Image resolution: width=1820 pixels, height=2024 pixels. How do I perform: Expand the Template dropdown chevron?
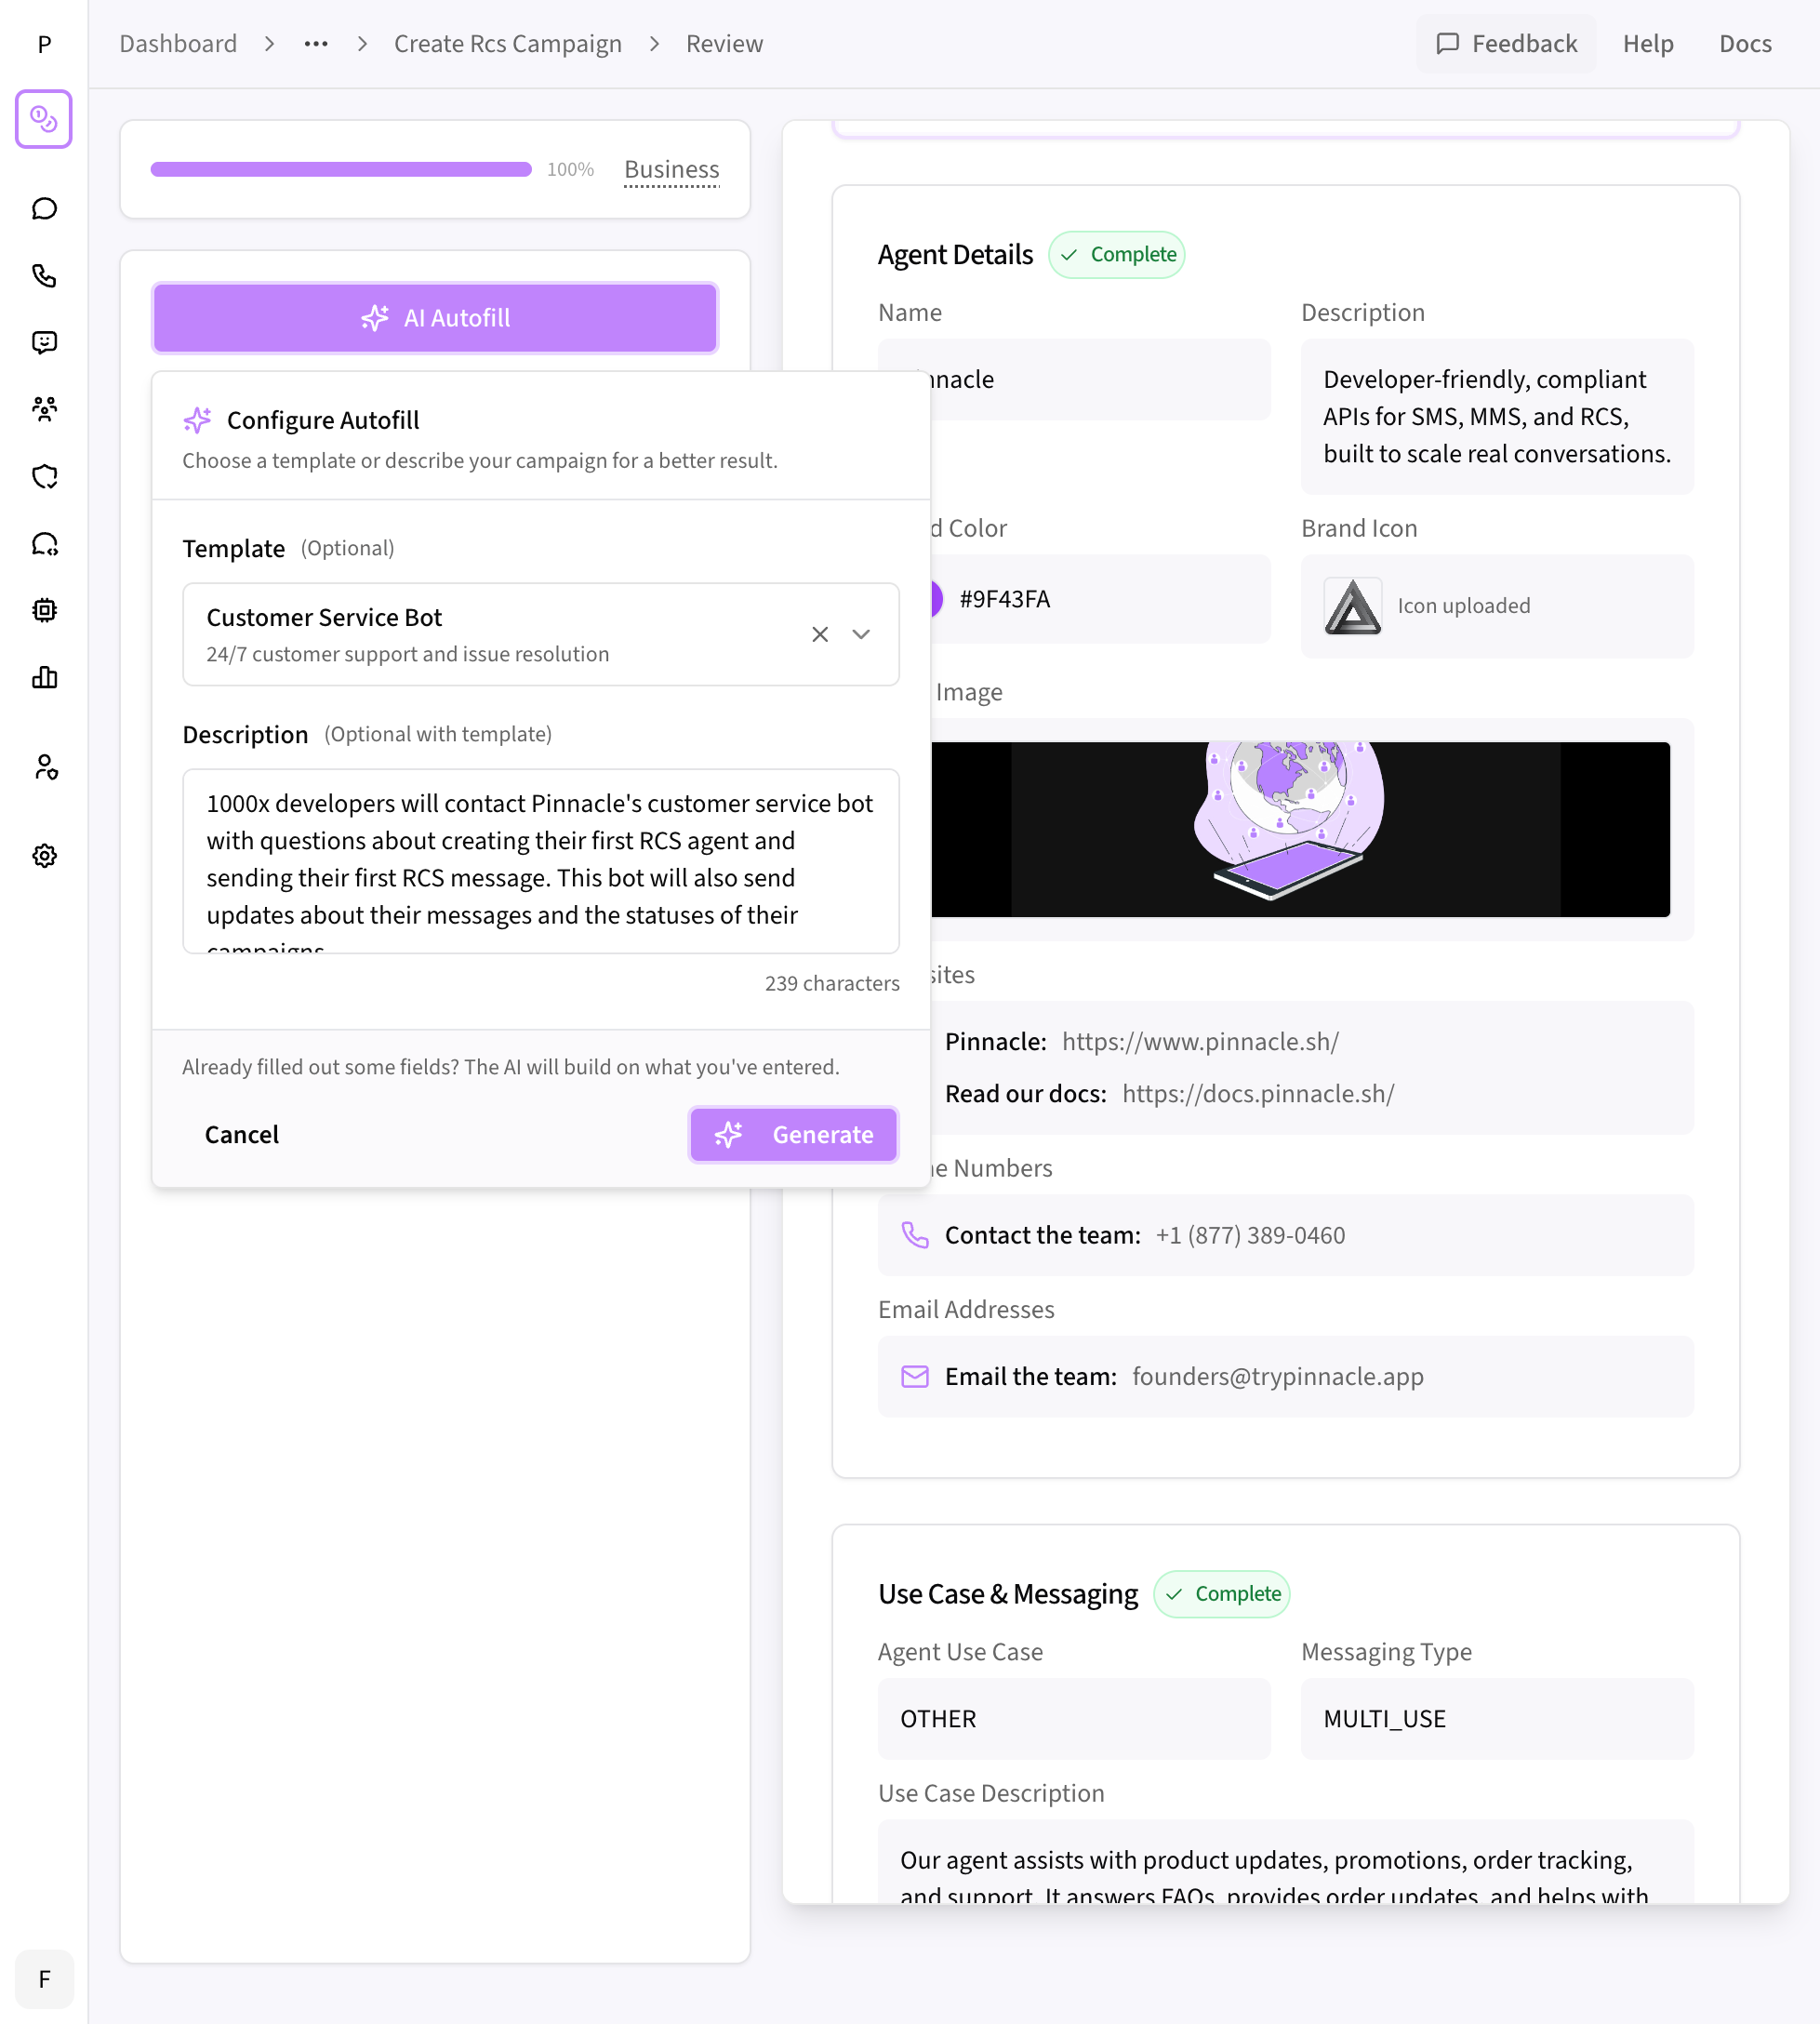861,634
